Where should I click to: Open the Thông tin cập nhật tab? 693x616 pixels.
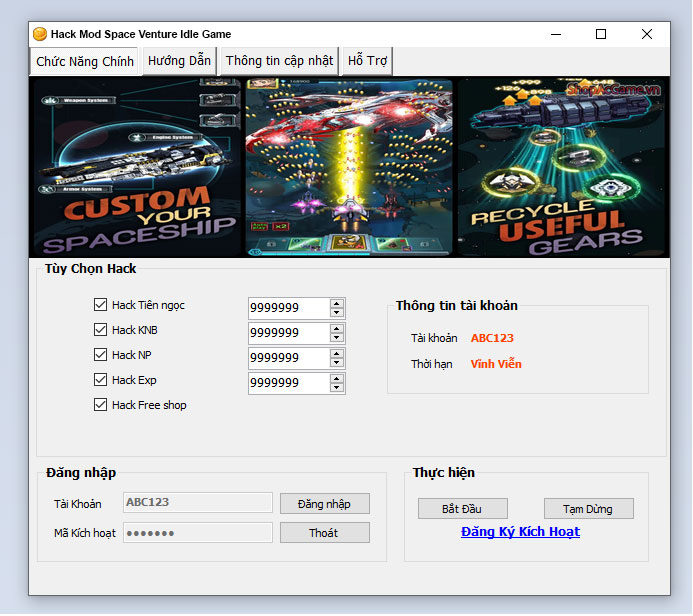click(x=279, y=61)
